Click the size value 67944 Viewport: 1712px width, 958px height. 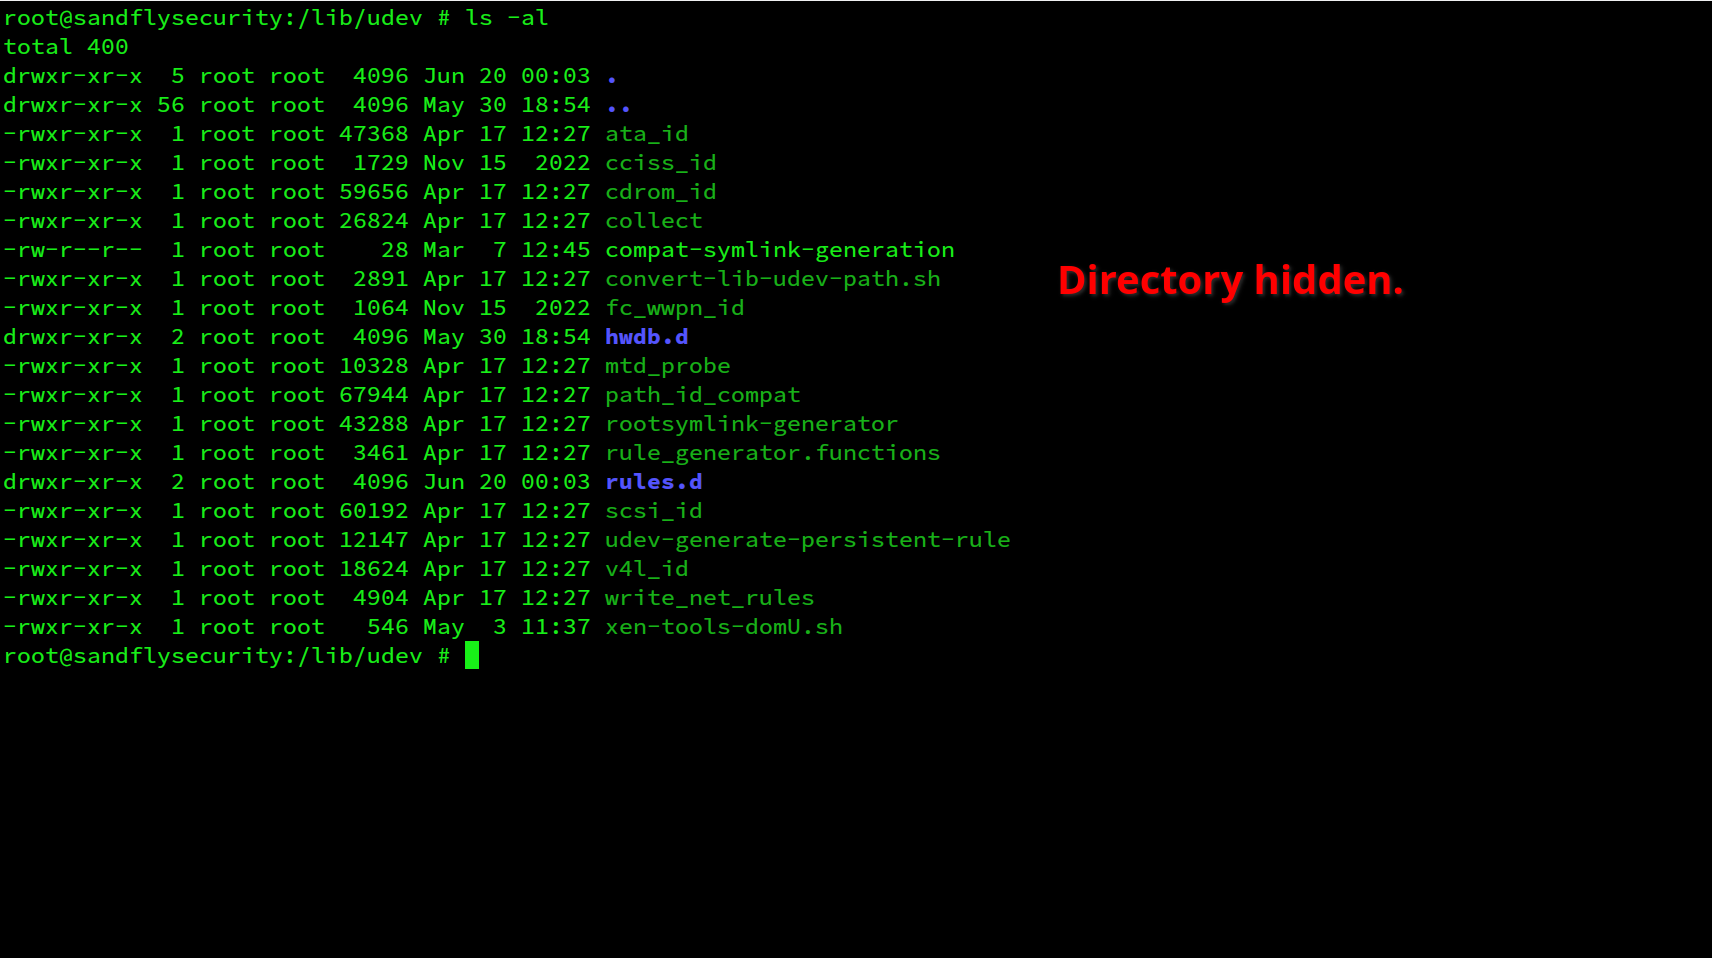(x=373, y=395)
